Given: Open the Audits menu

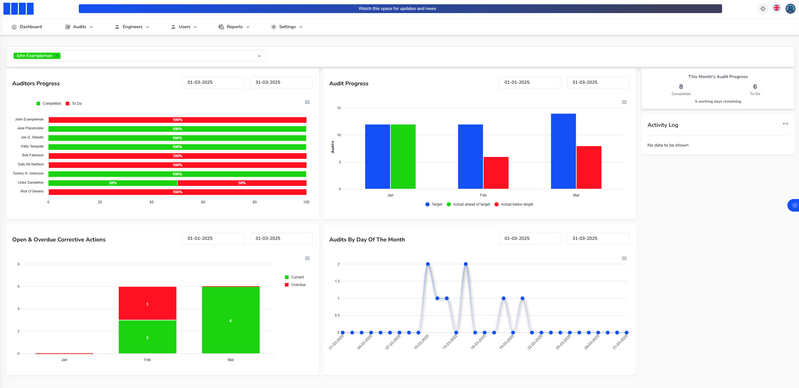Looking at the screenshot, I should tap(79, 27).
